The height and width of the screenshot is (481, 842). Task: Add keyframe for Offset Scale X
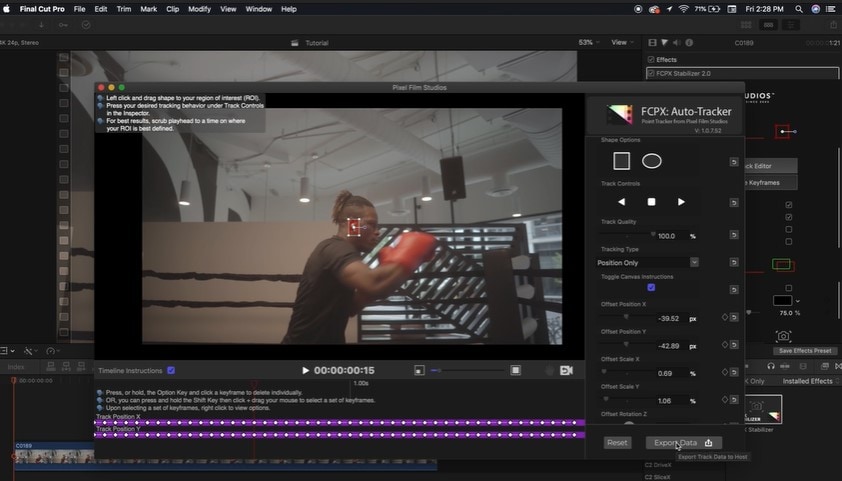[724, 372]
